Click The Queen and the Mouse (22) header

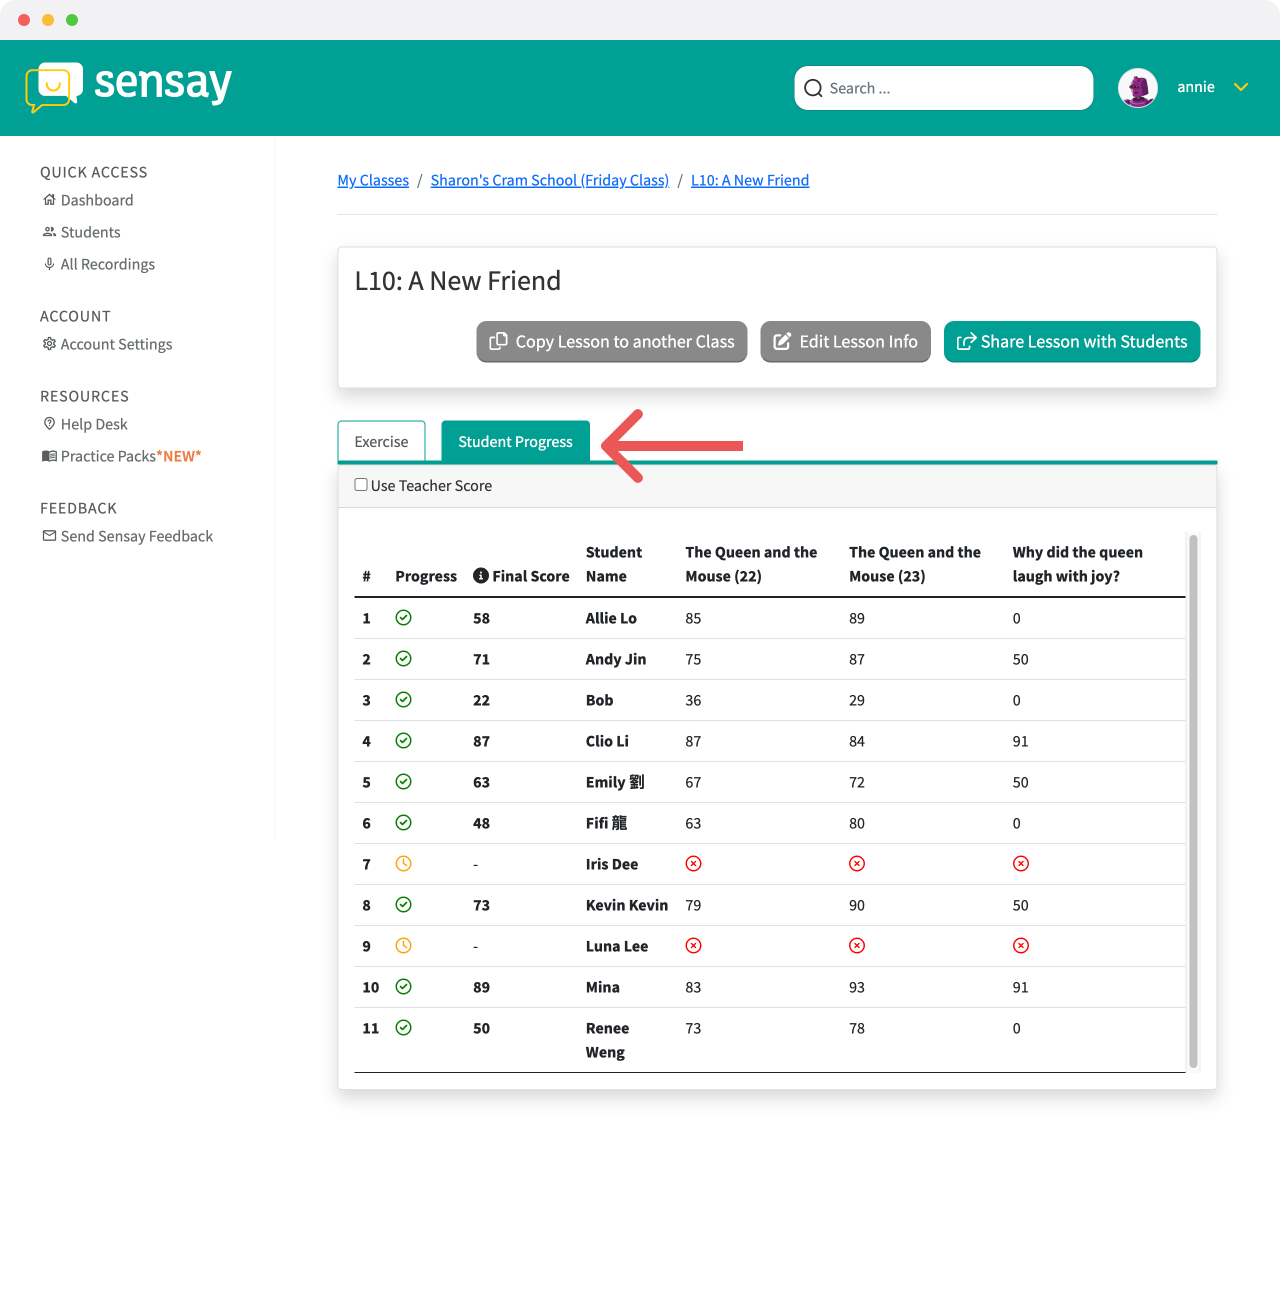click(x=751, y=564)
